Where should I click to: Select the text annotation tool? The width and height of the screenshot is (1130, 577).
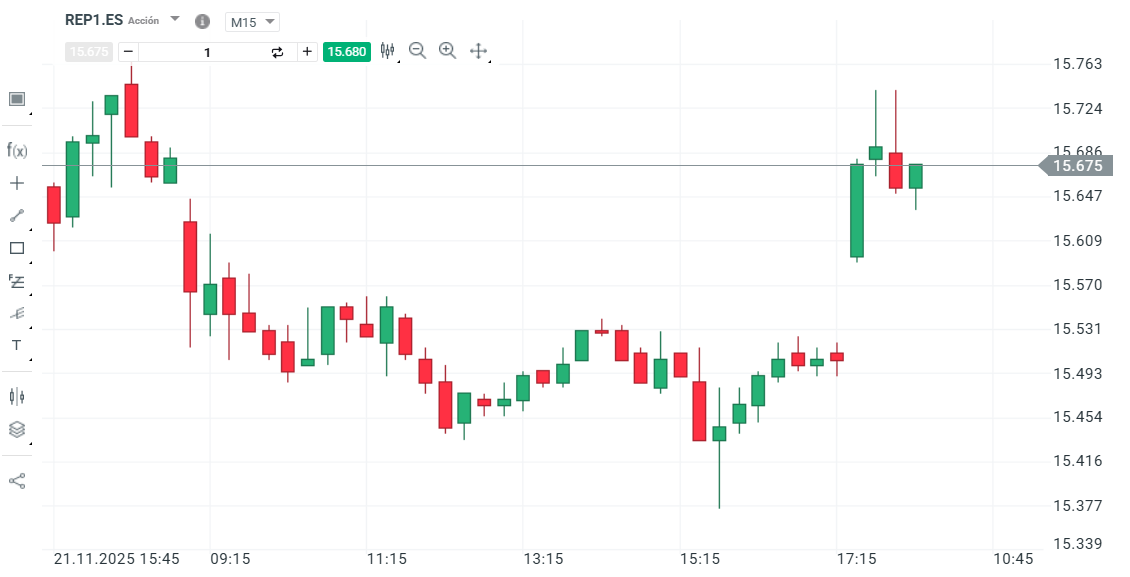click(x=16, y=345)
